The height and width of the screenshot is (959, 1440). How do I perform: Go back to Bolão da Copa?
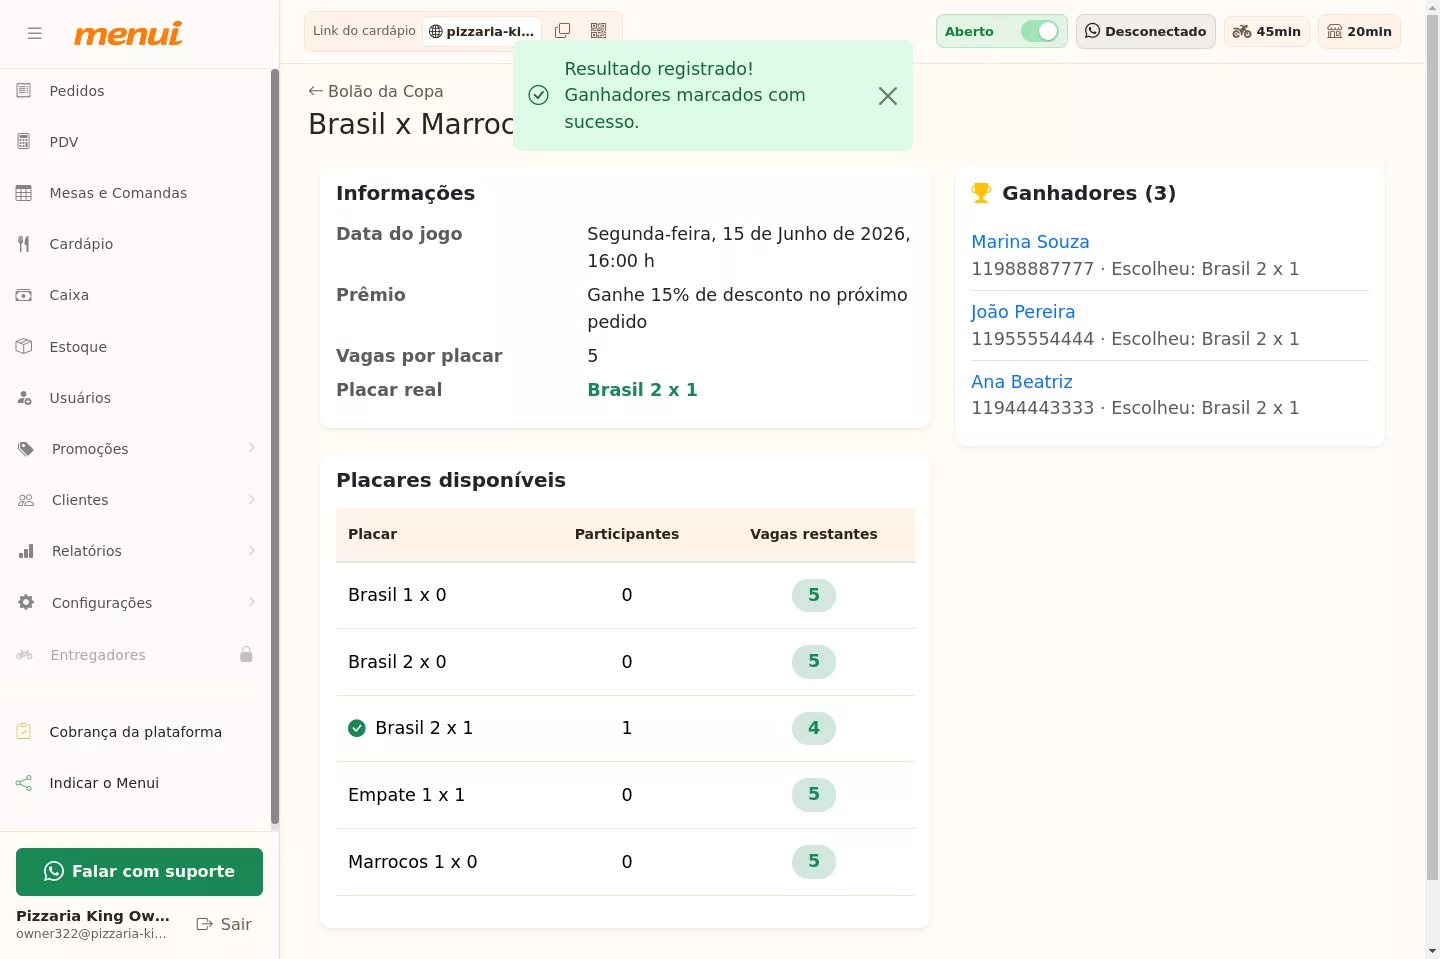pyautogui.click(x=376, y=91)
